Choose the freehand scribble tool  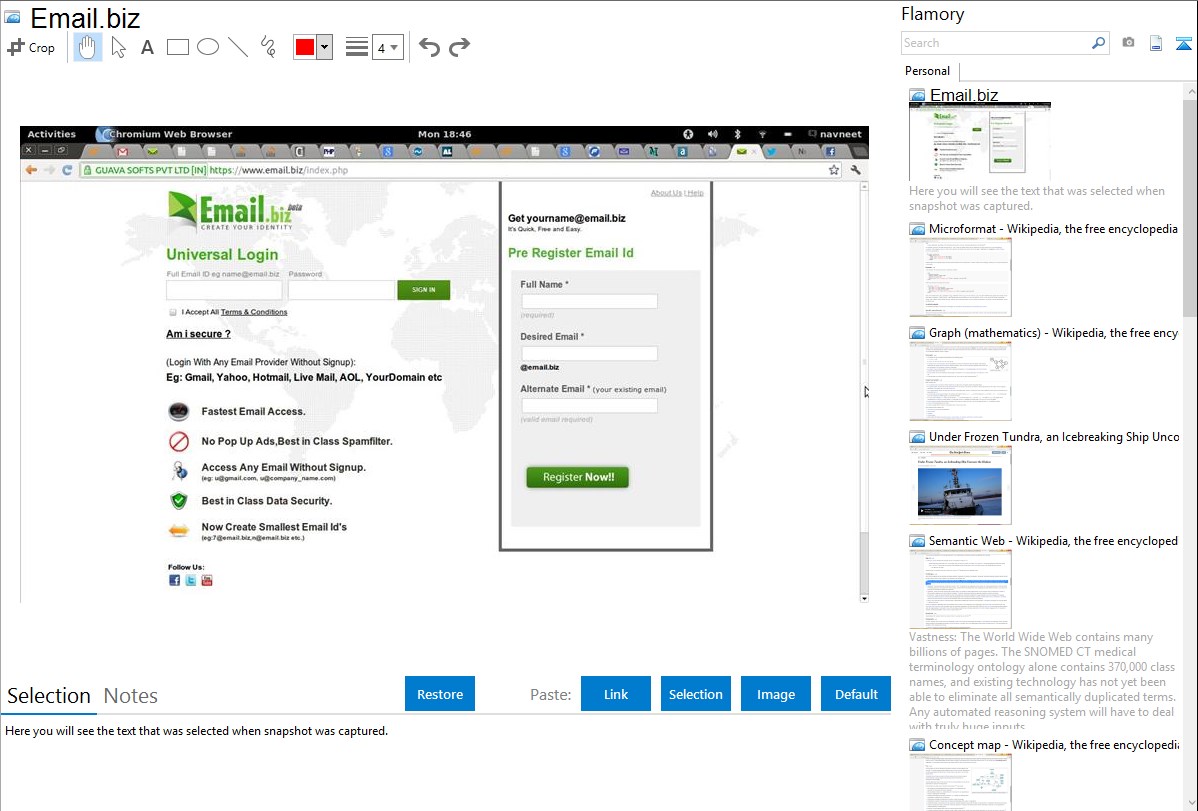268,47
